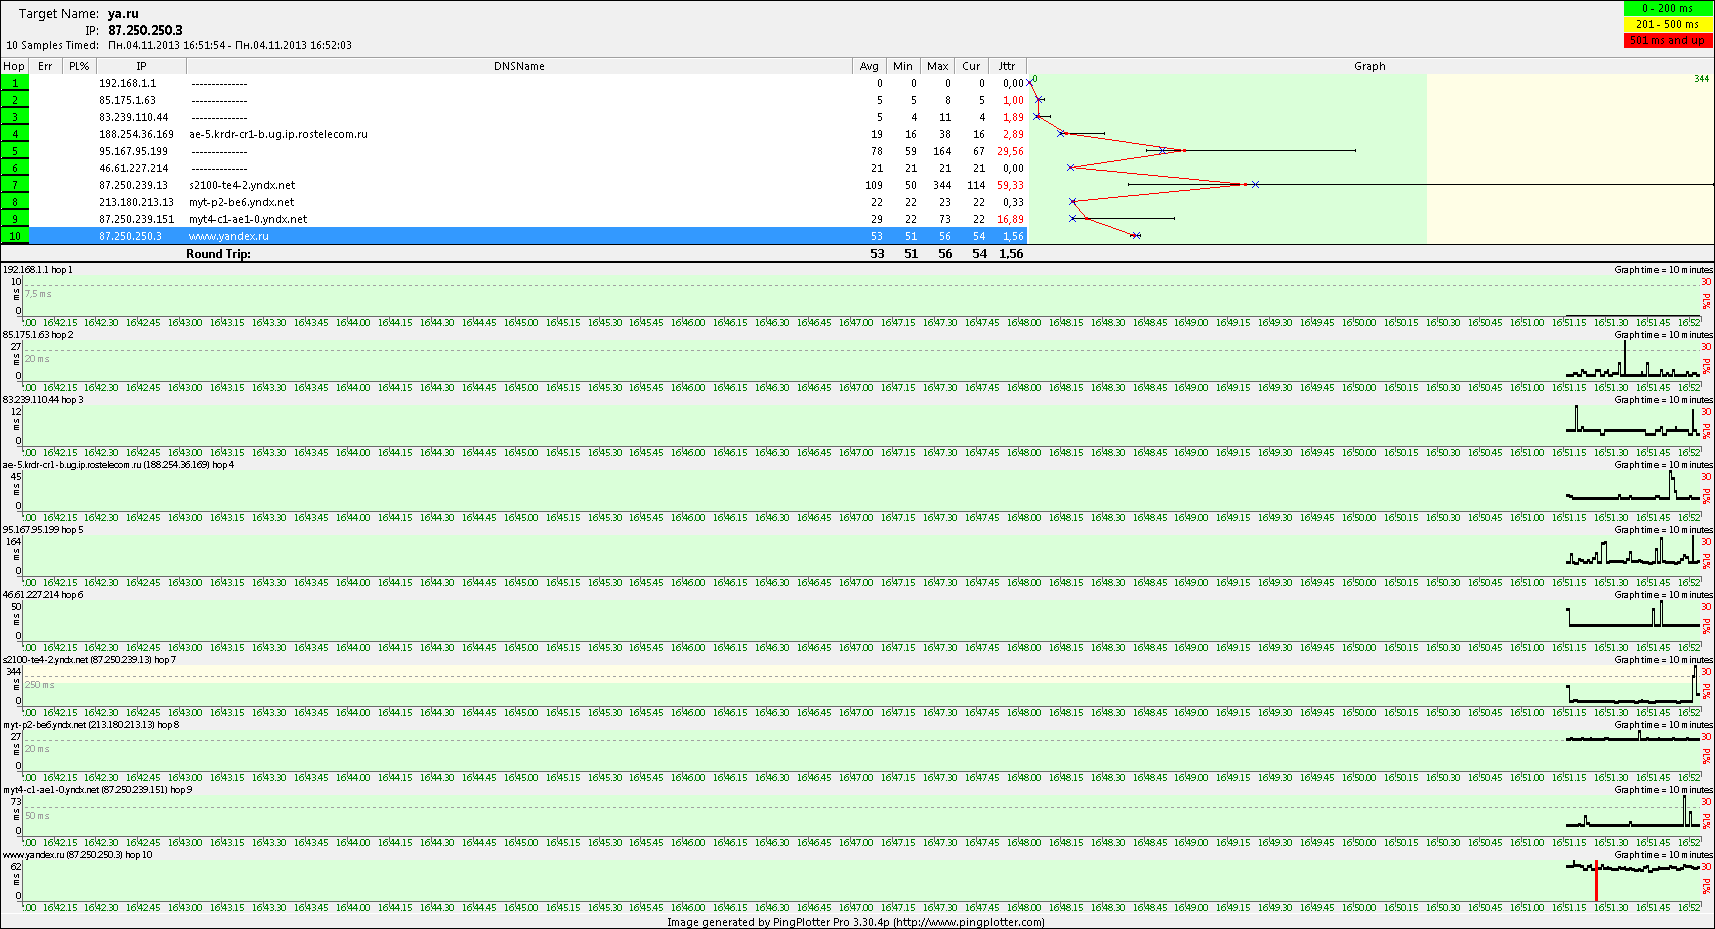
Task: Click the latency marker on hop 7 trace graph
Action: click(x=1240, y=184)
